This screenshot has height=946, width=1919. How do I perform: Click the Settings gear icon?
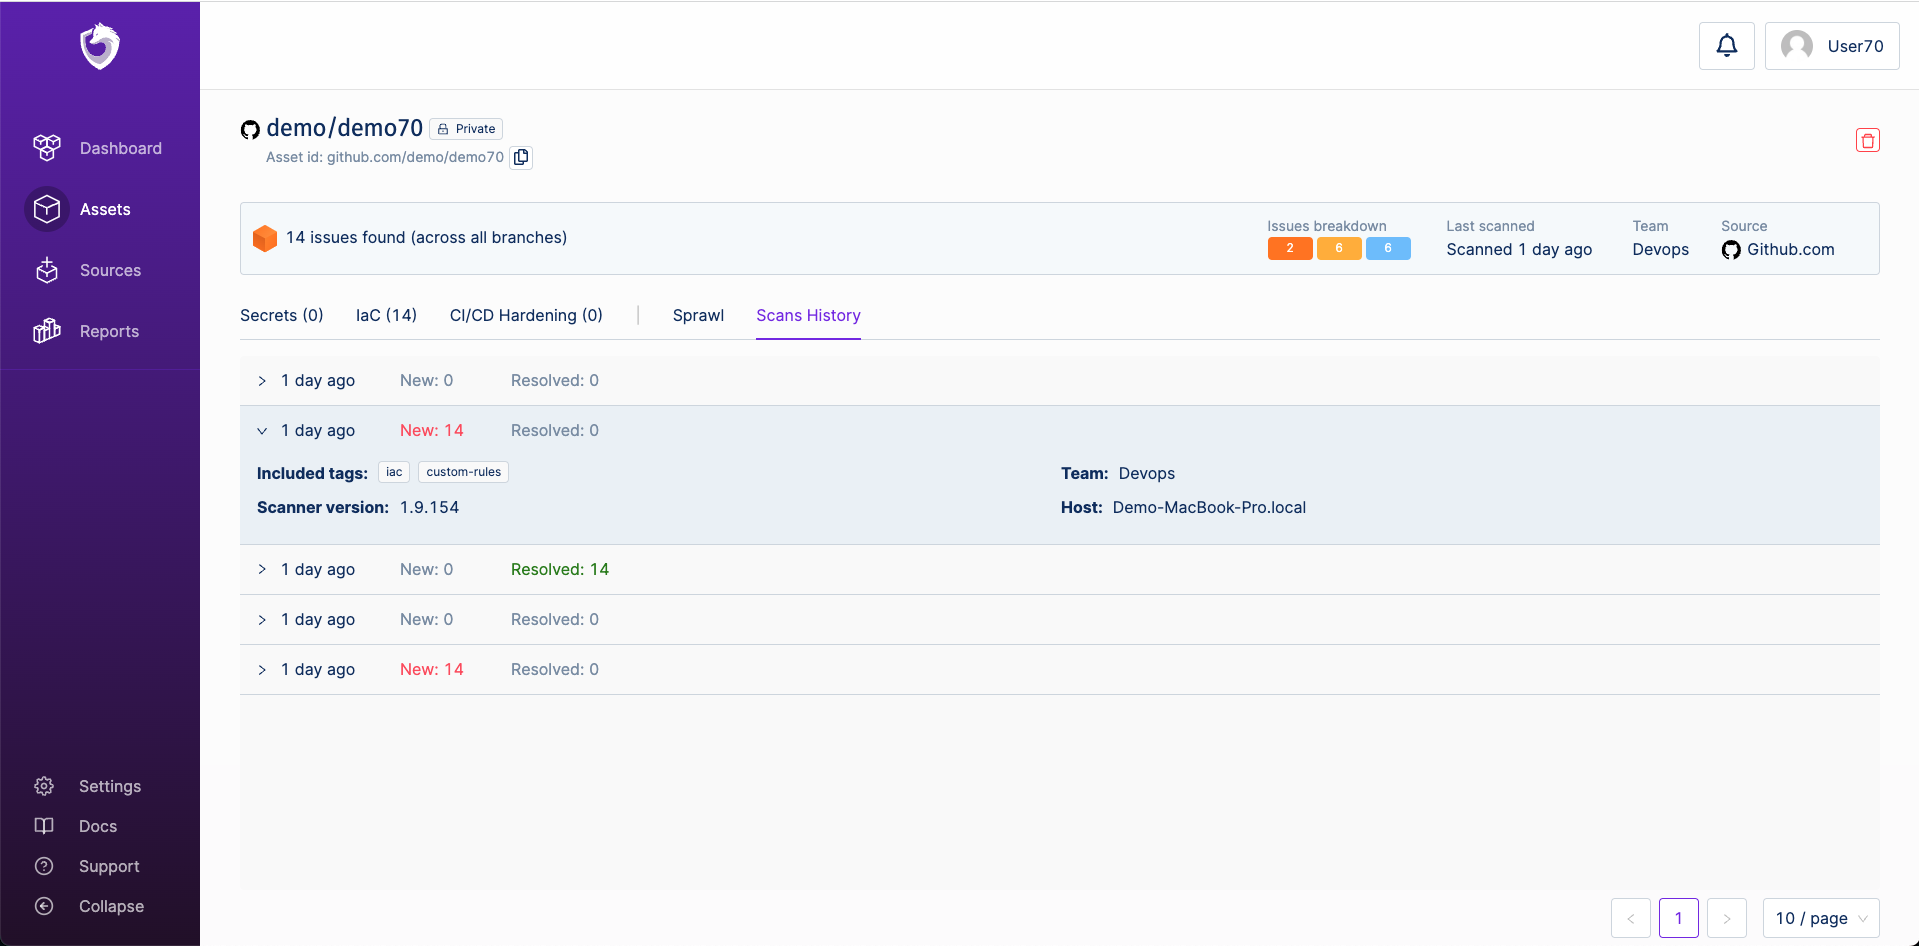[44, 786]
